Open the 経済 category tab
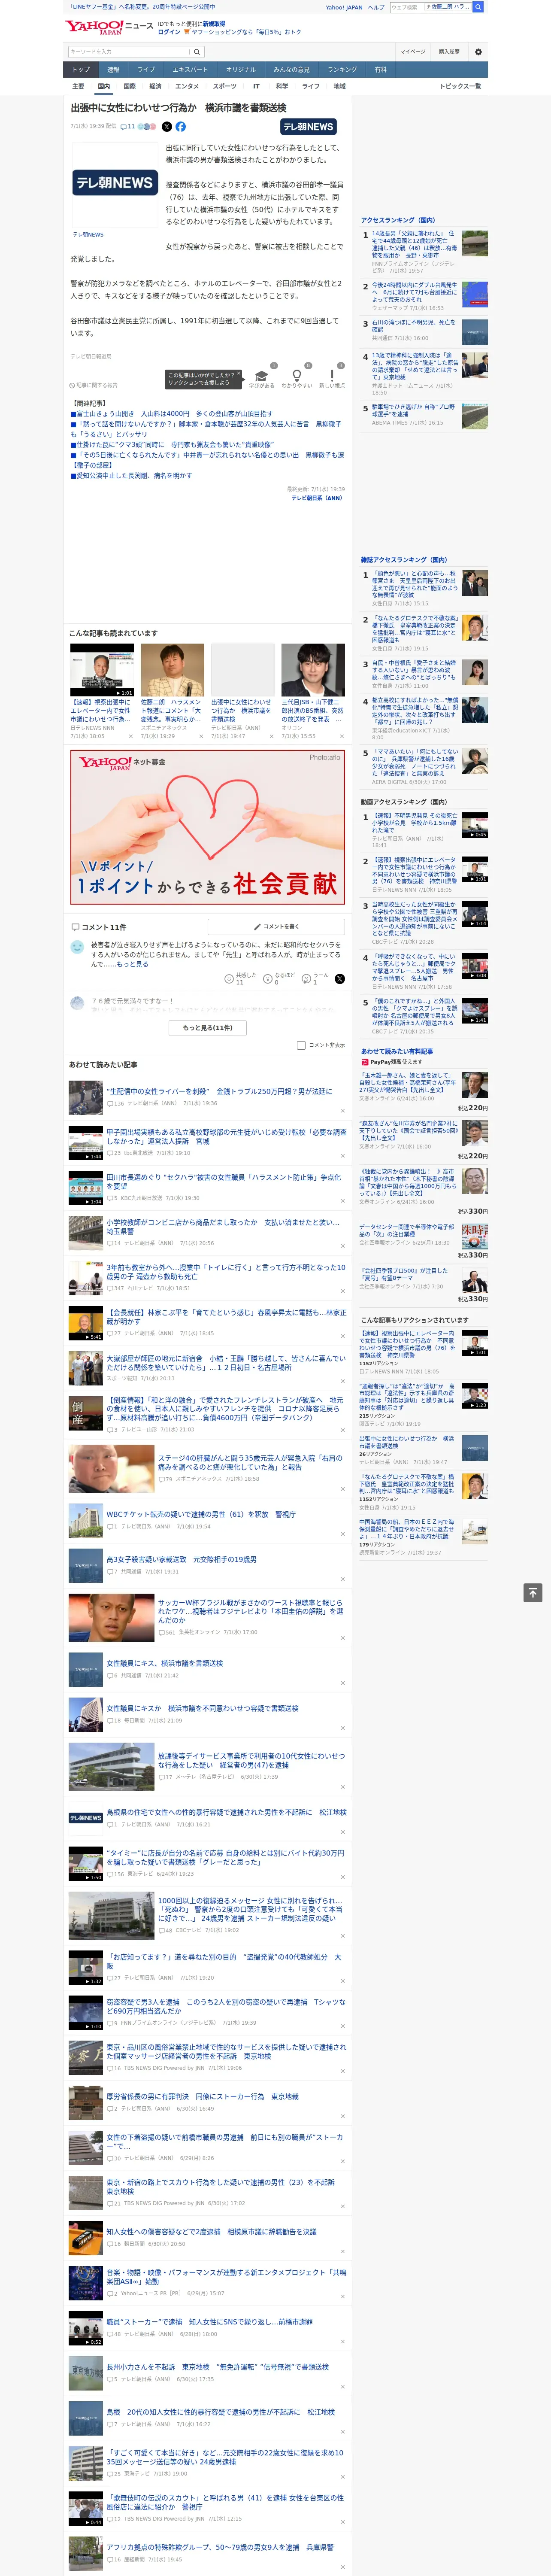Screen dimensions: 551x2576 tap(155, 86)
